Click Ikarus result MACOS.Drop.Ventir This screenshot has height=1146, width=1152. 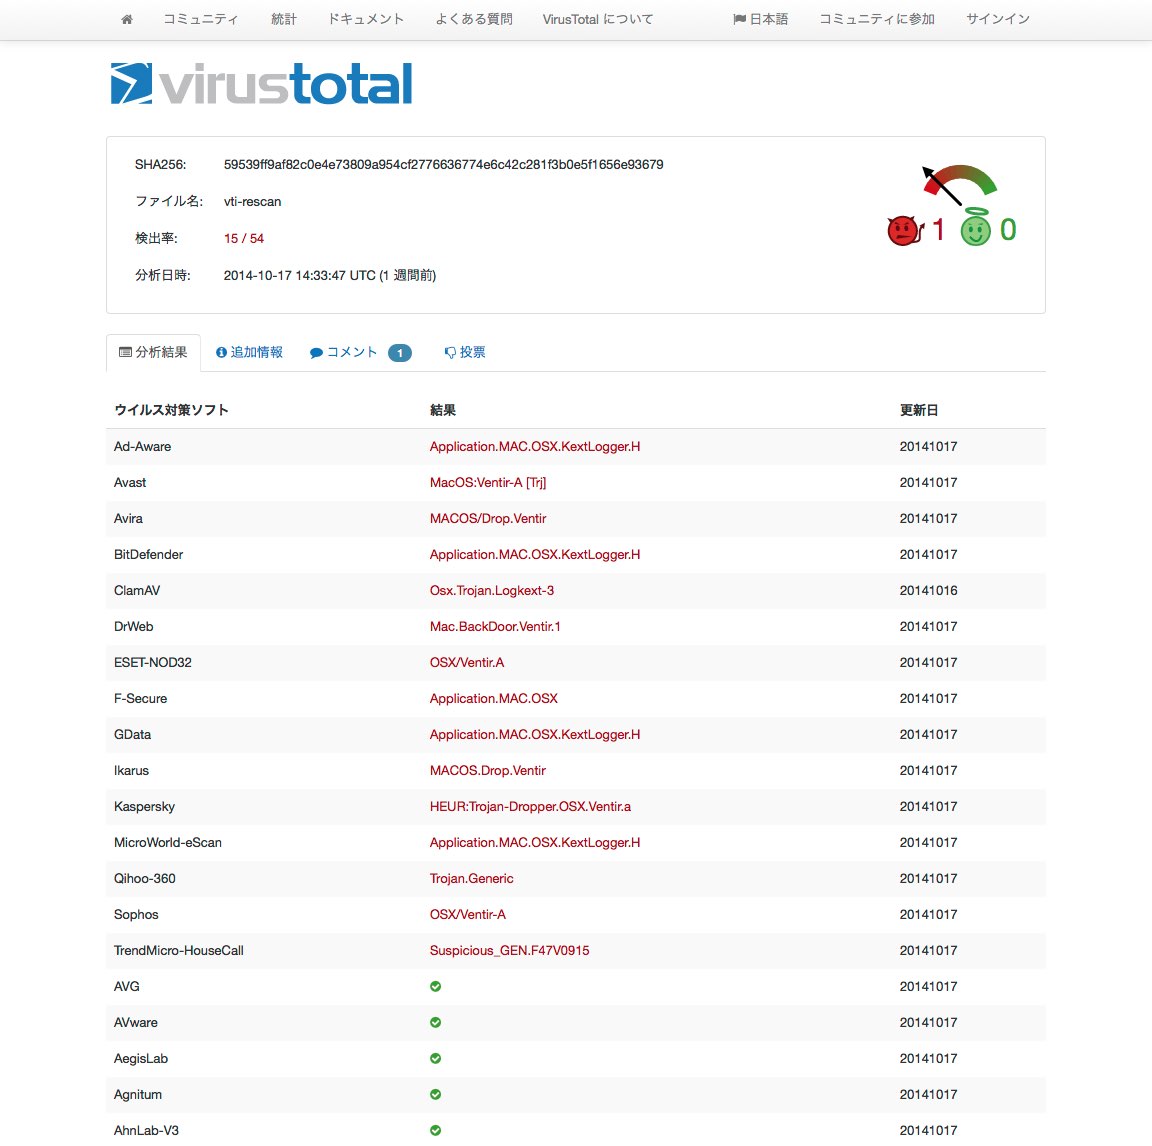(488, 771)
